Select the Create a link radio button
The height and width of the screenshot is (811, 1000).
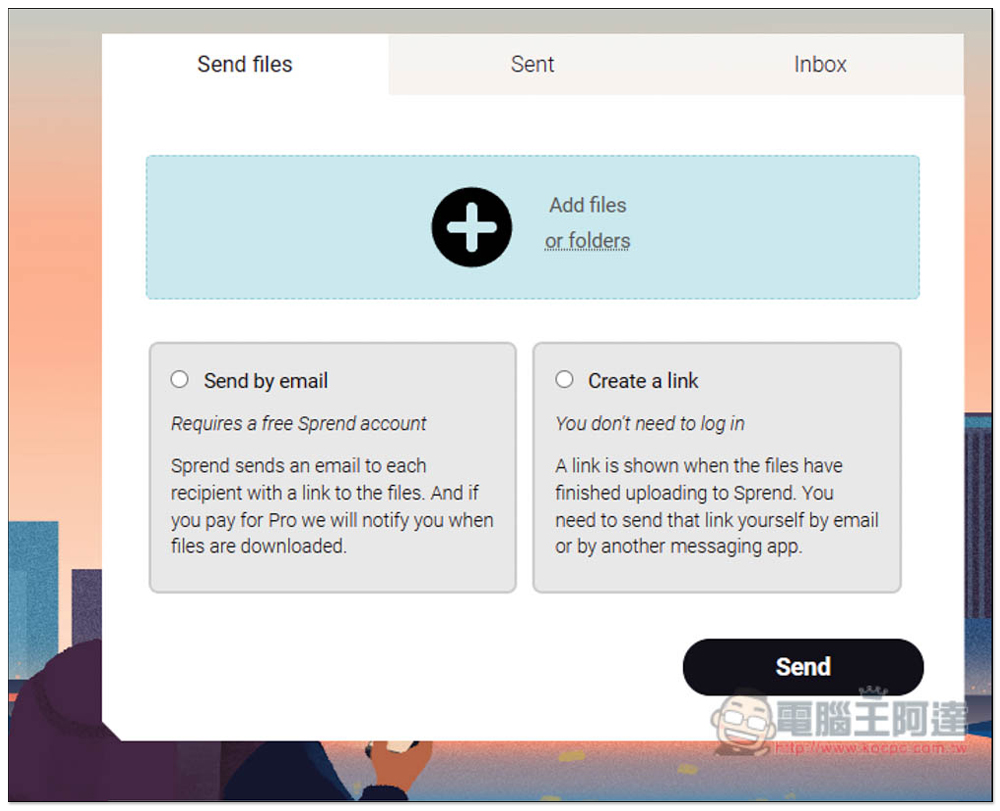[x=565, y=379]
